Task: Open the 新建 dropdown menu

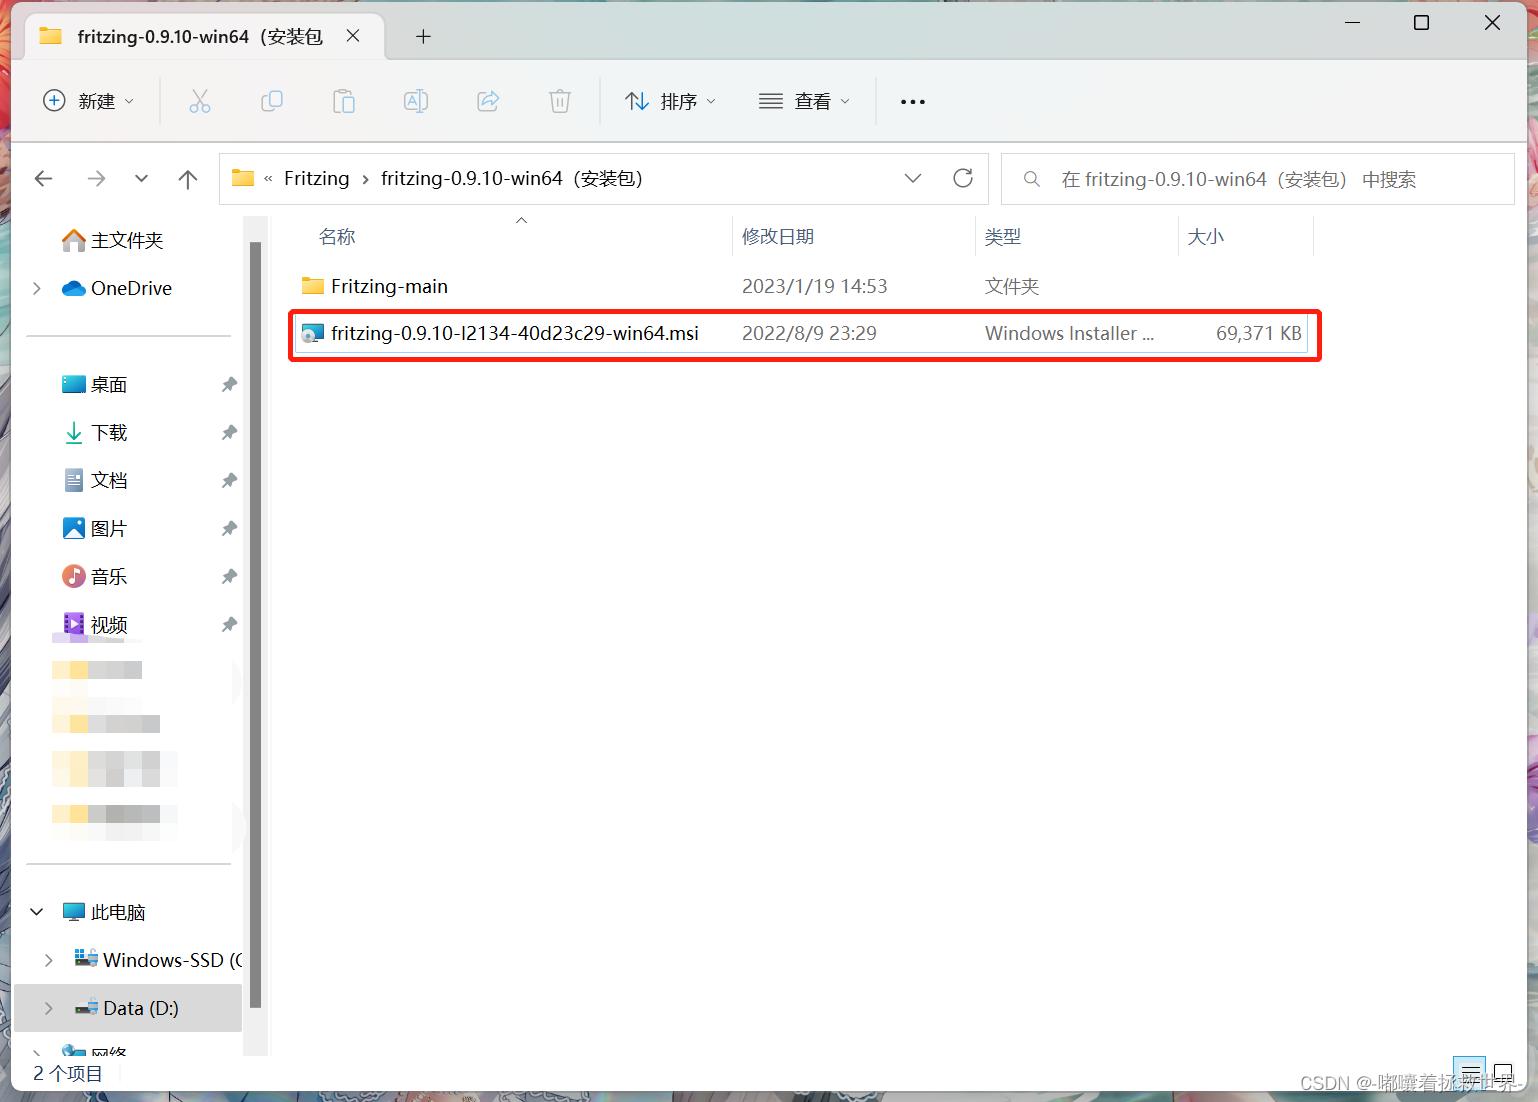Action: [88, 101]
